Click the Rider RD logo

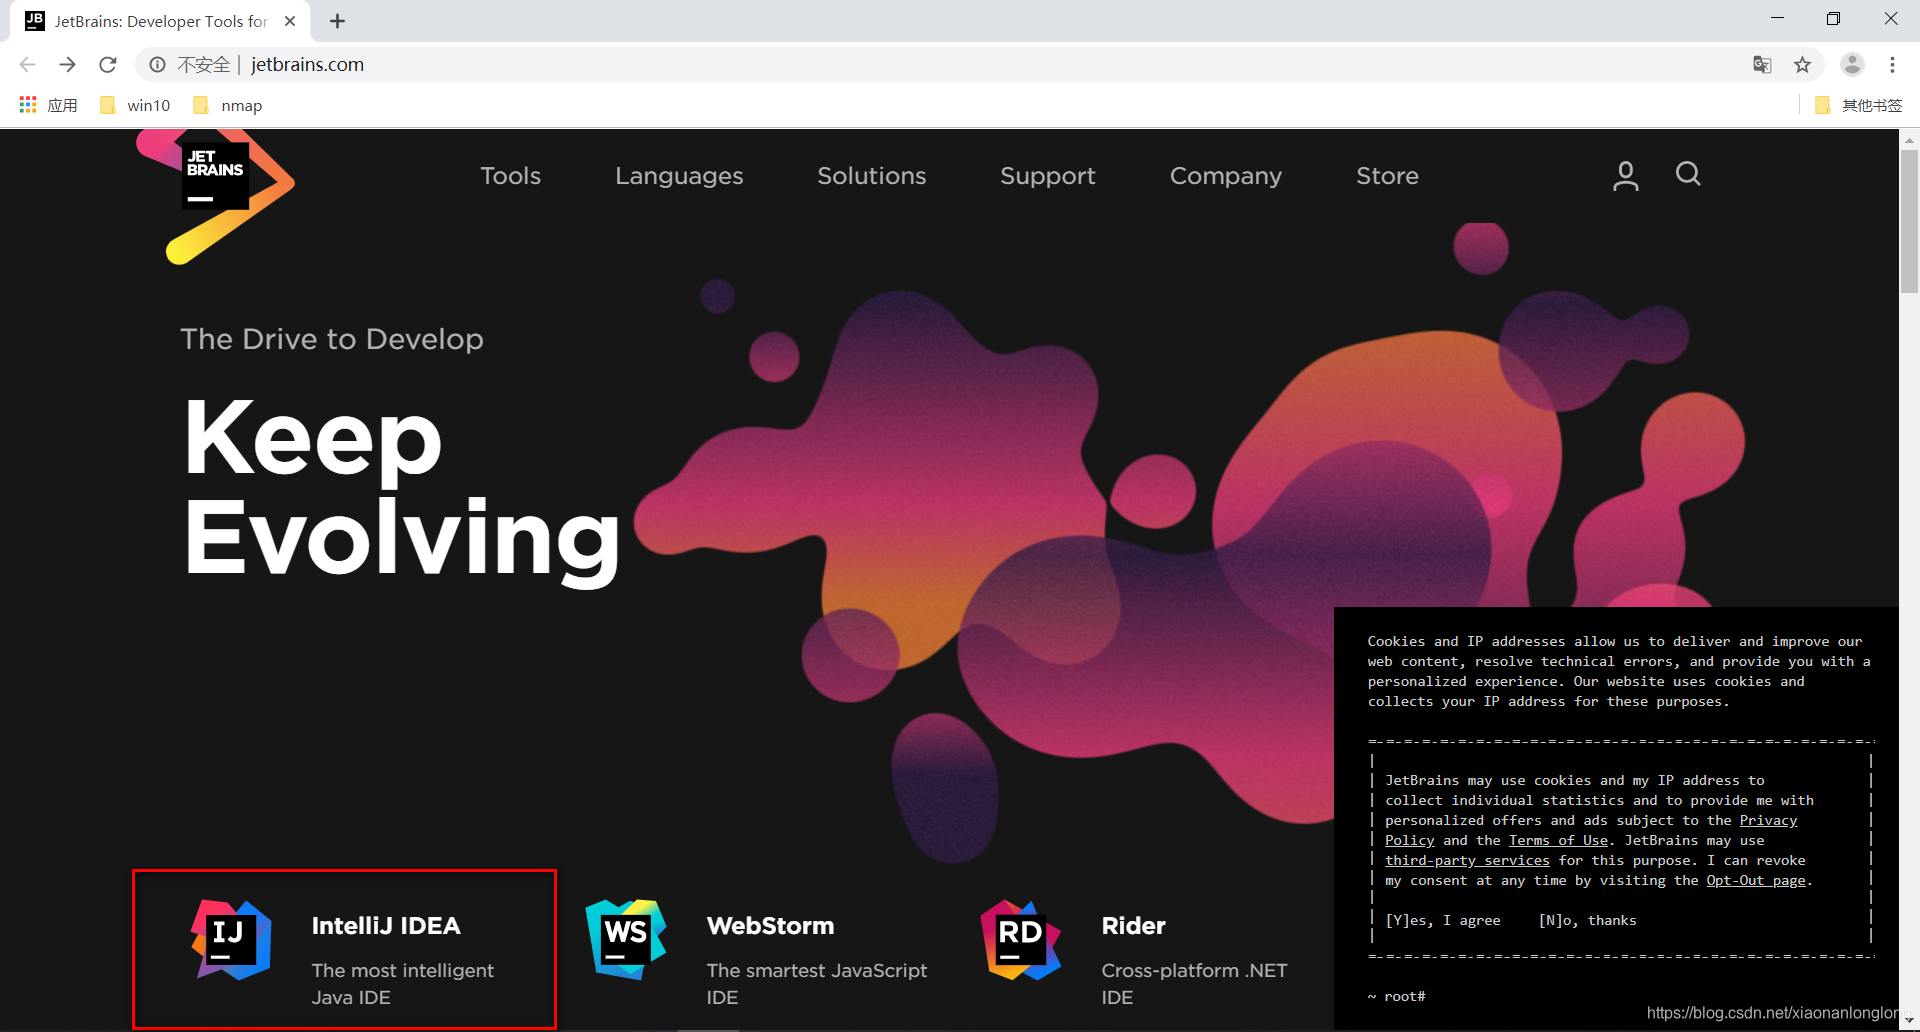[1020, 940]
